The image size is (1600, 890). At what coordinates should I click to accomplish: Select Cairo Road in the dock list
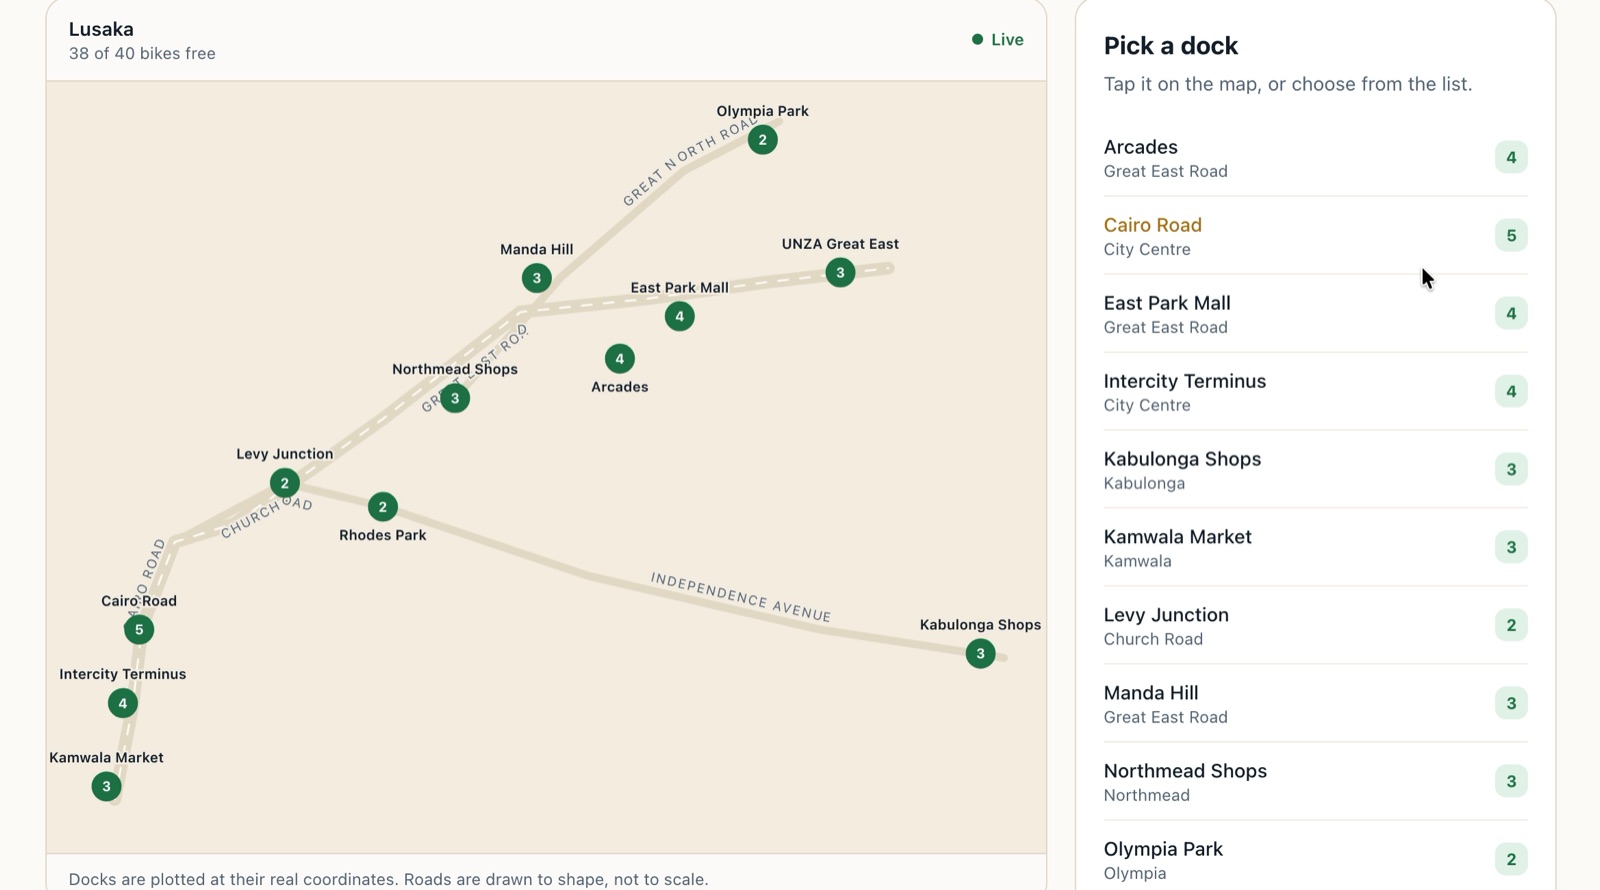(1315, 236)
